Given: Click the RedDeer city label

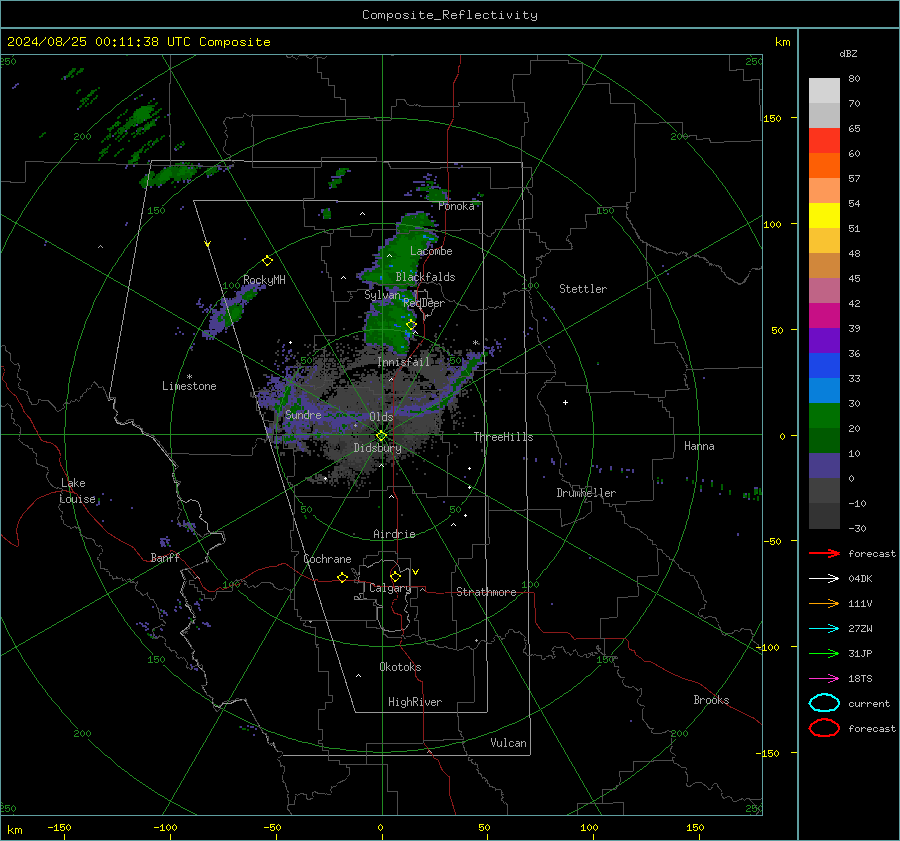Looking at the screenshot, I should (x=424, y=303).
